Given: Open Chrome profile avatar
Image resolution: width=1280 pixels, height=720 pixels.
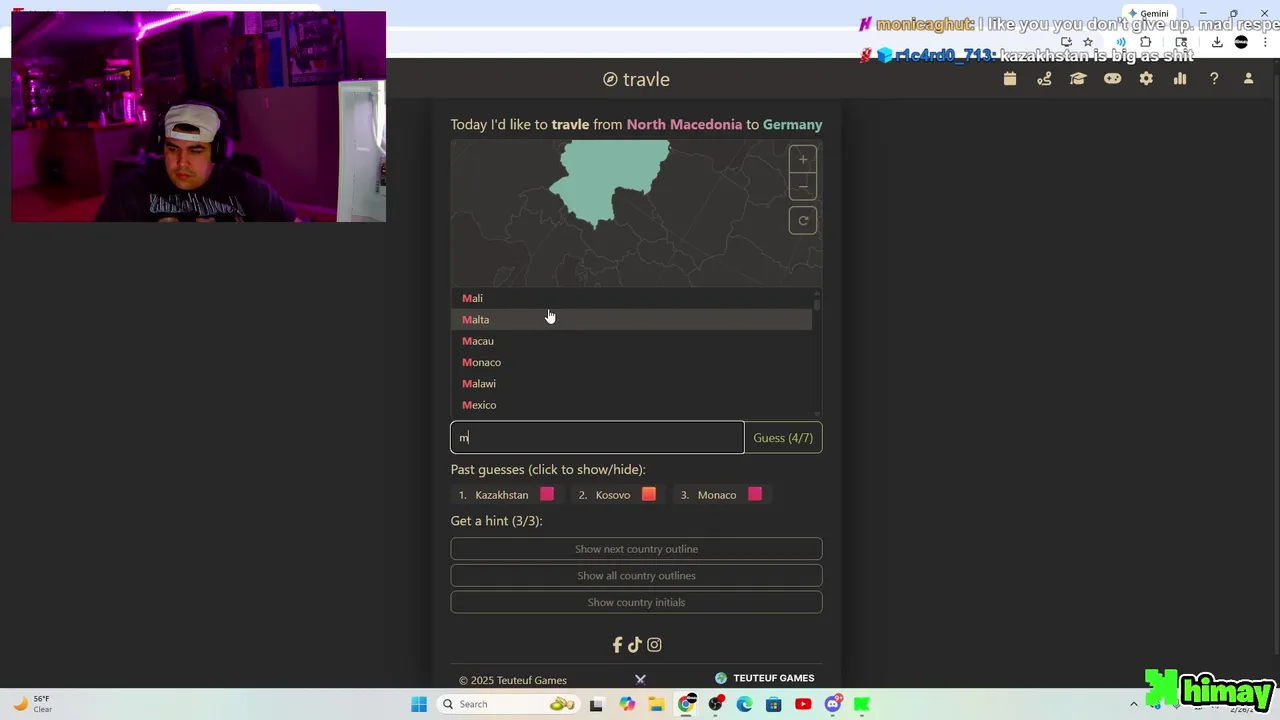Looking at the screenshot, I should click(x=1241, y=42).
